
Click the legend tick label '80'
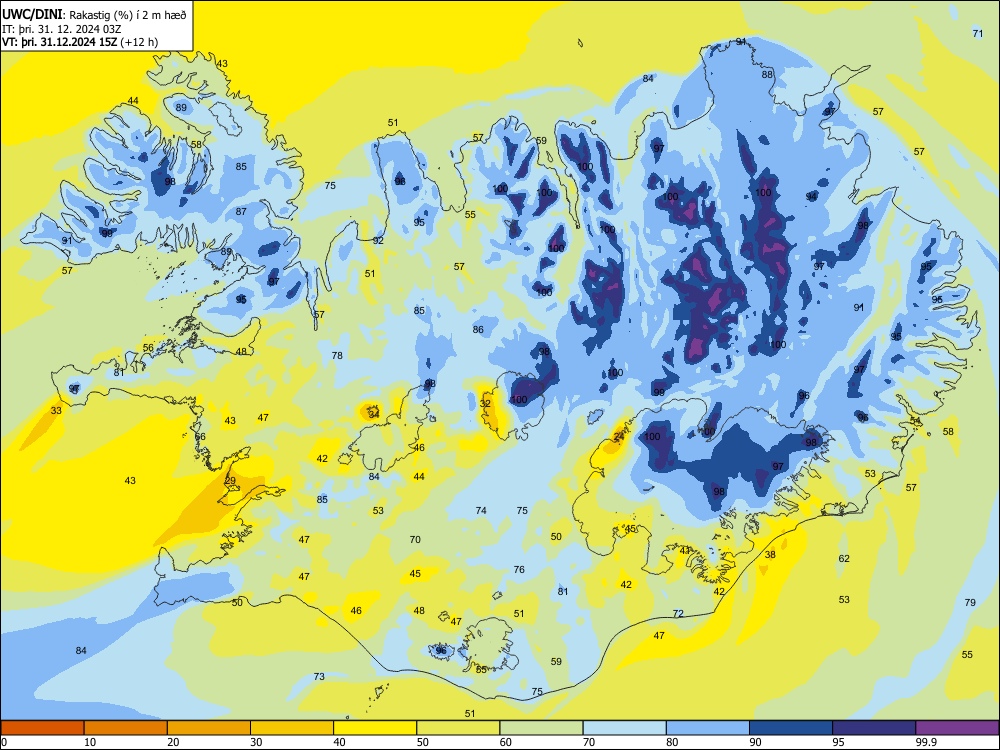click(x=672, y=742)
